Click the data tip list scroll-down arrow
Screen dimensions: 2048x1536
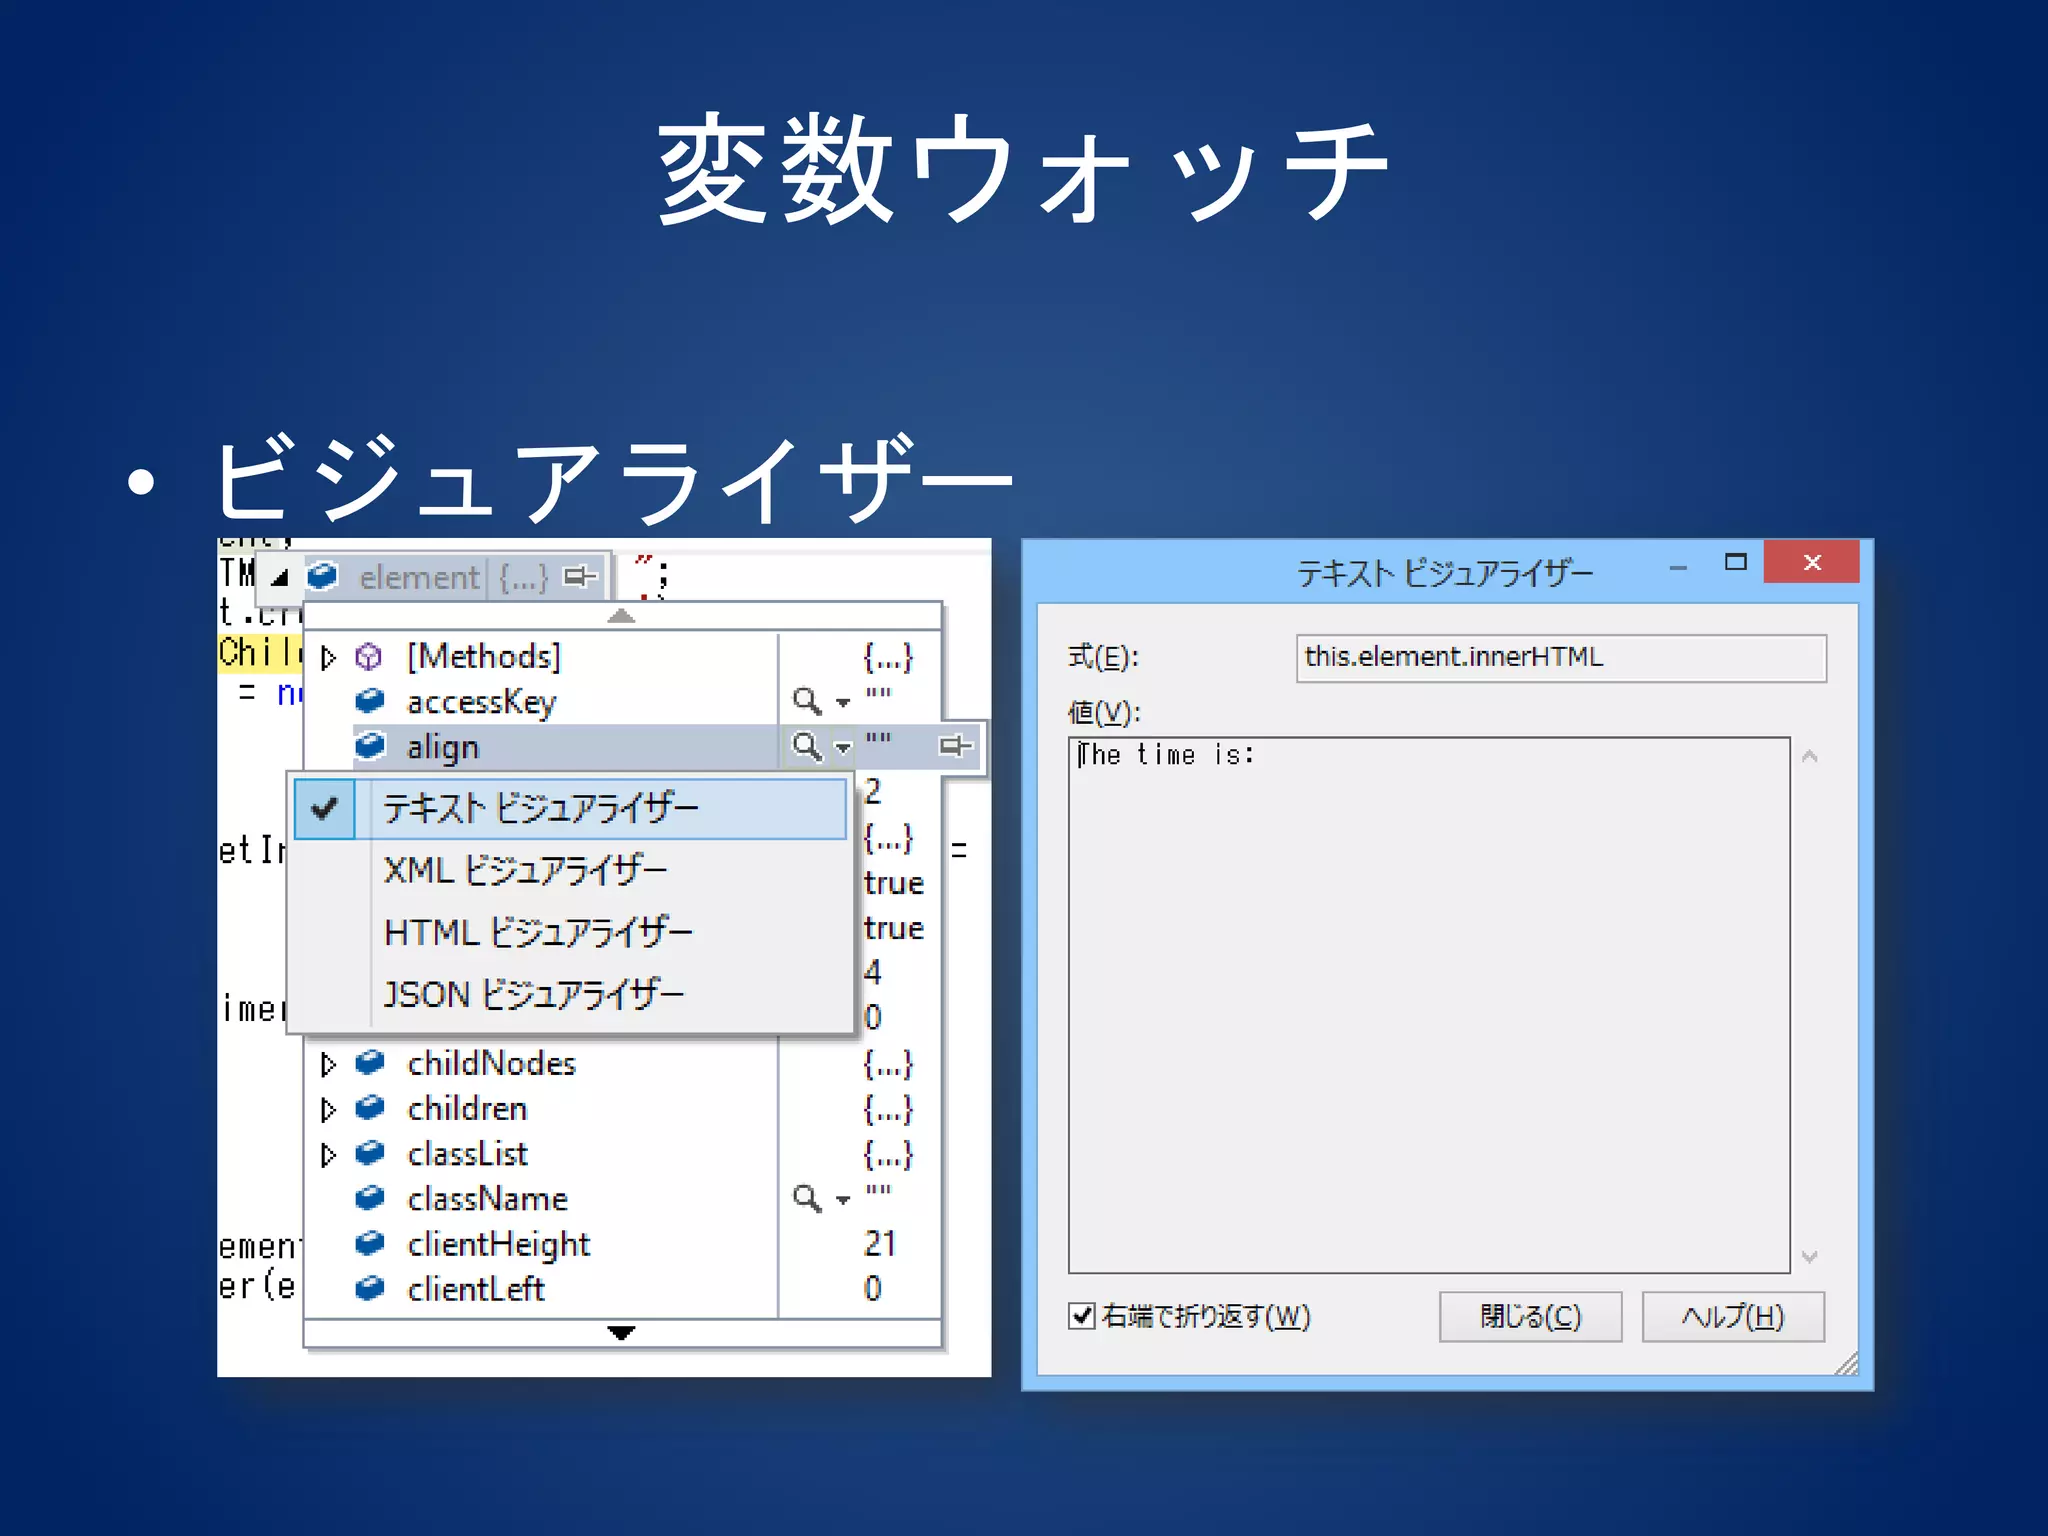(x=621, y=1332)
